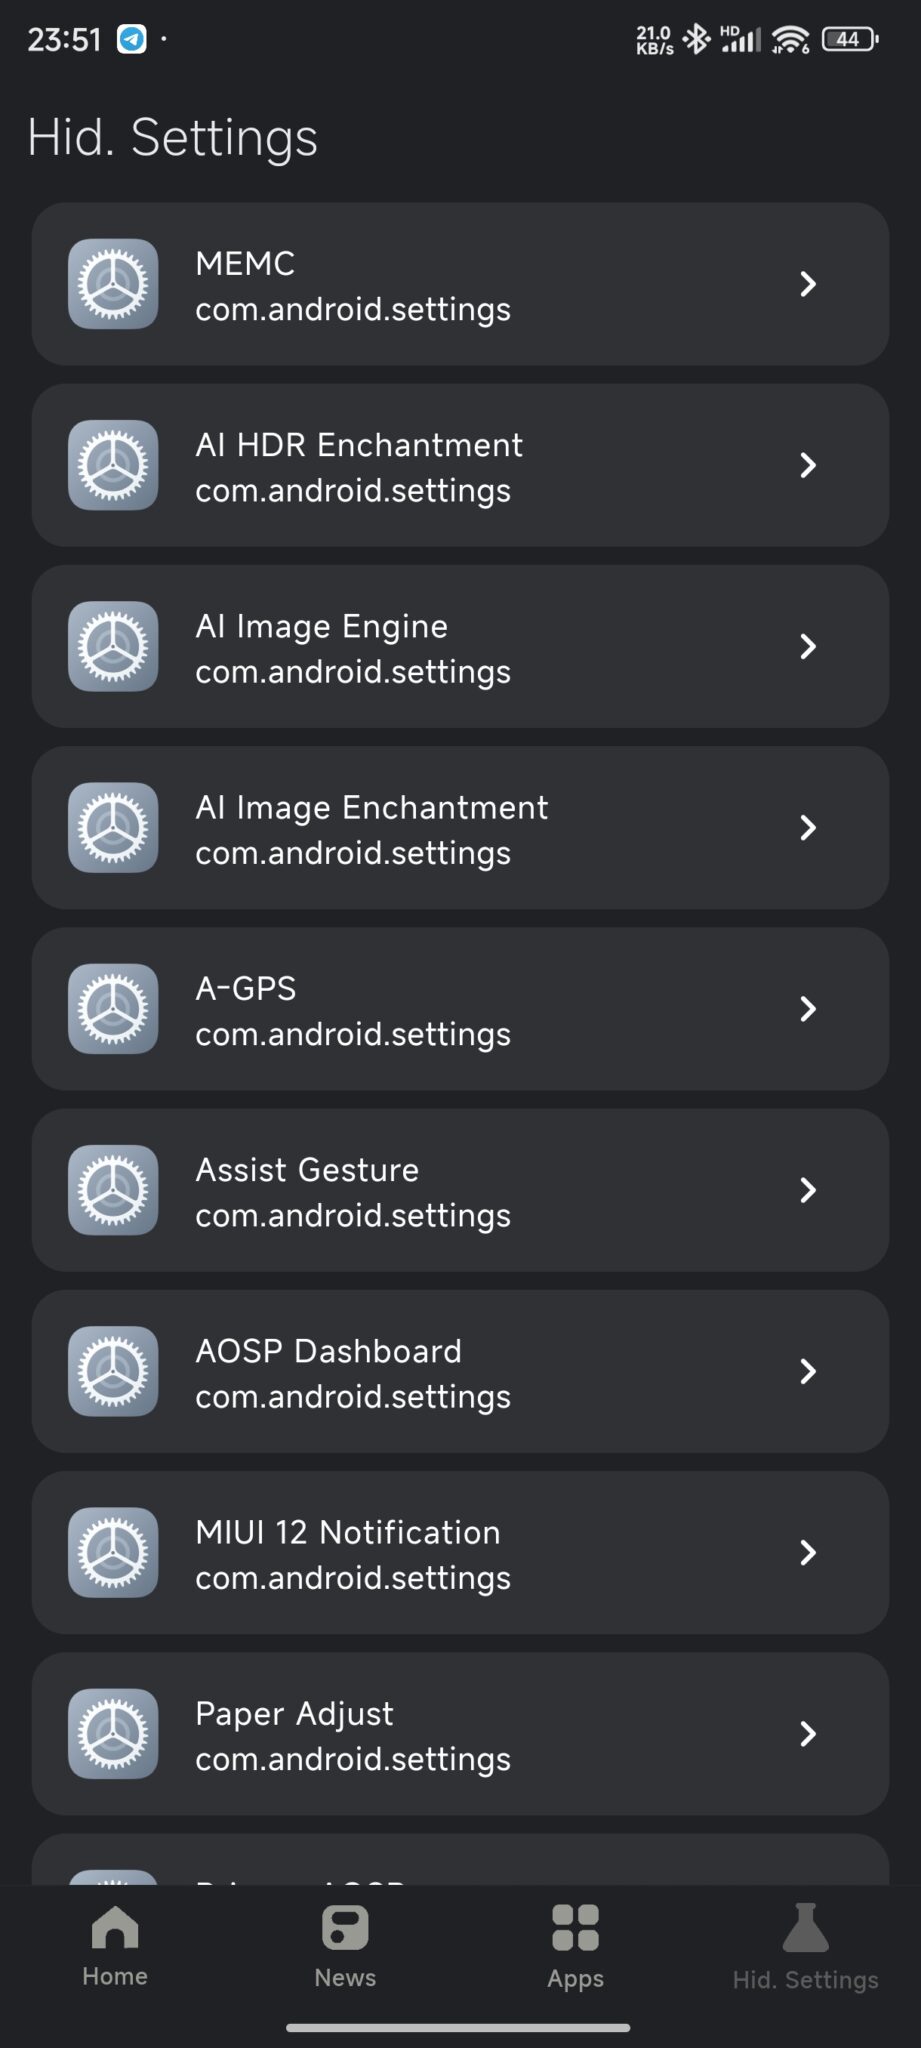
Task: Open the AI Image Enchantment entry
Action: [460, 828]
